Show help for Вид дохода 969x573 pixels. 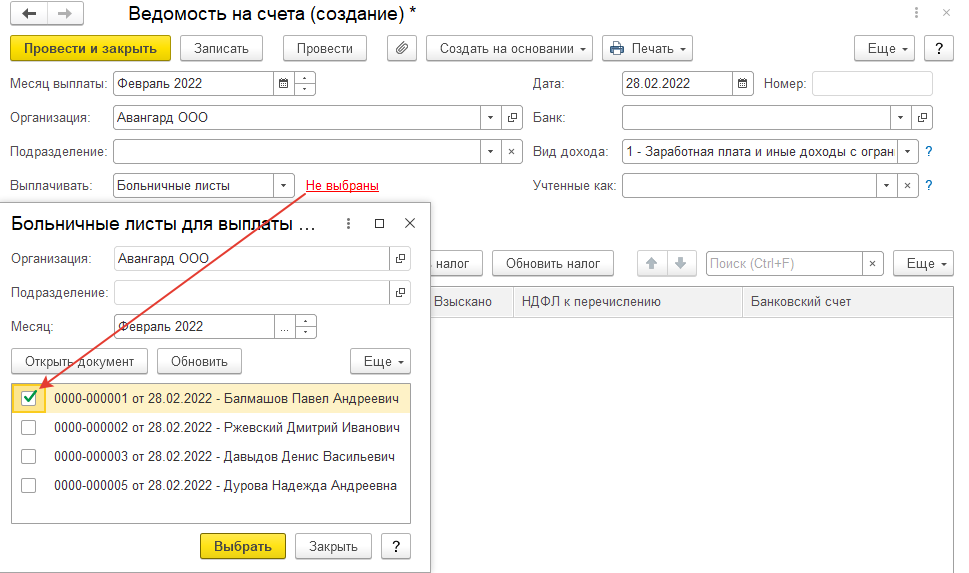pyautogui.click(x=928, y=151)
